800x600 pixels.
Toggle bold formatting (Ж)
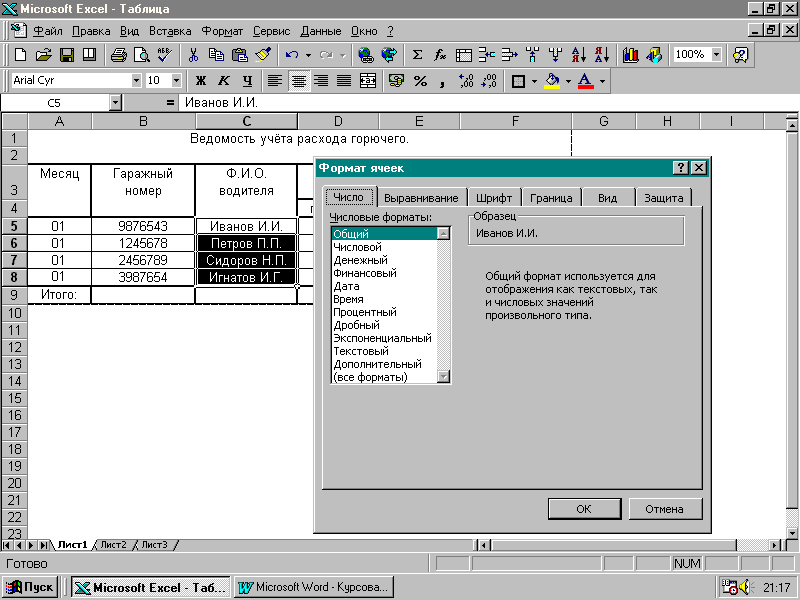point(201,80)
